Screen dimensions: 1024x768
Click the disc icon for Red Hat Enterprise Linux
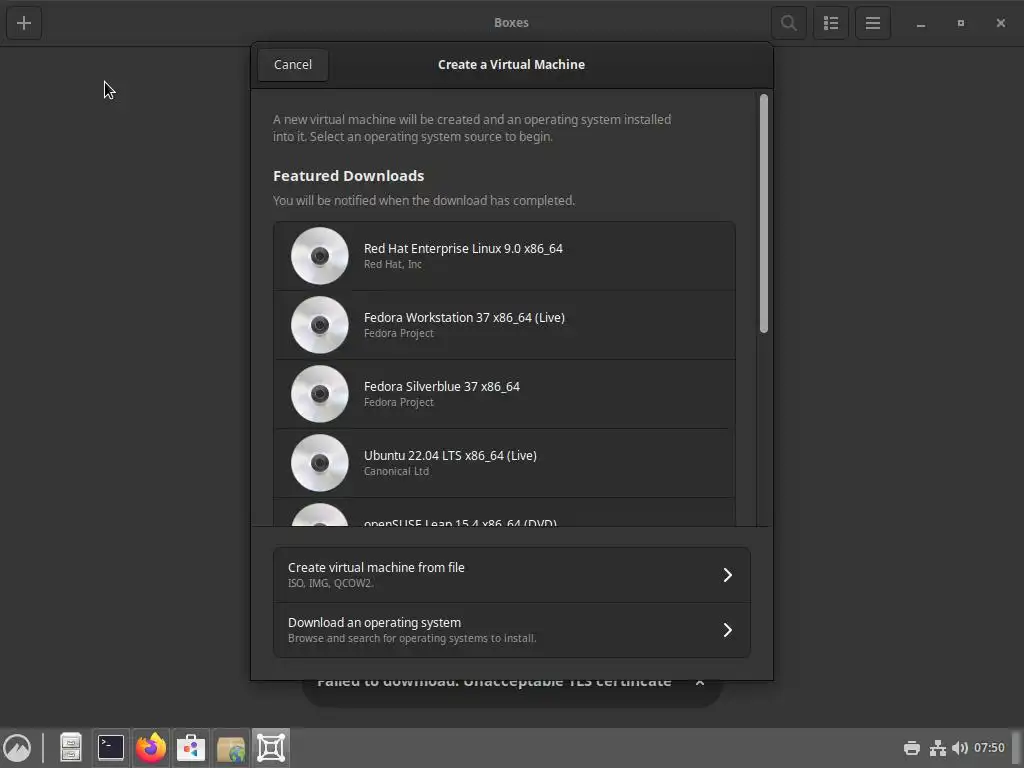pyautogui.click(x=319, y=256)
